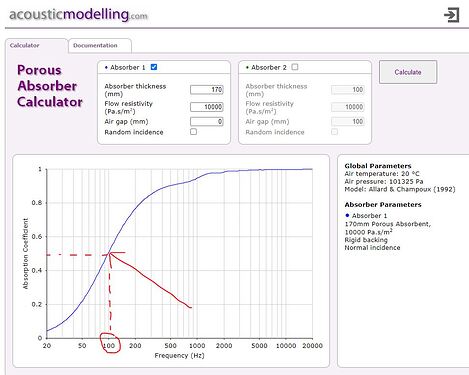Toggle Random incidence for Absorber 1
Image resolution: width=469 pixels, height=375 pixels.
coord(193,132)
